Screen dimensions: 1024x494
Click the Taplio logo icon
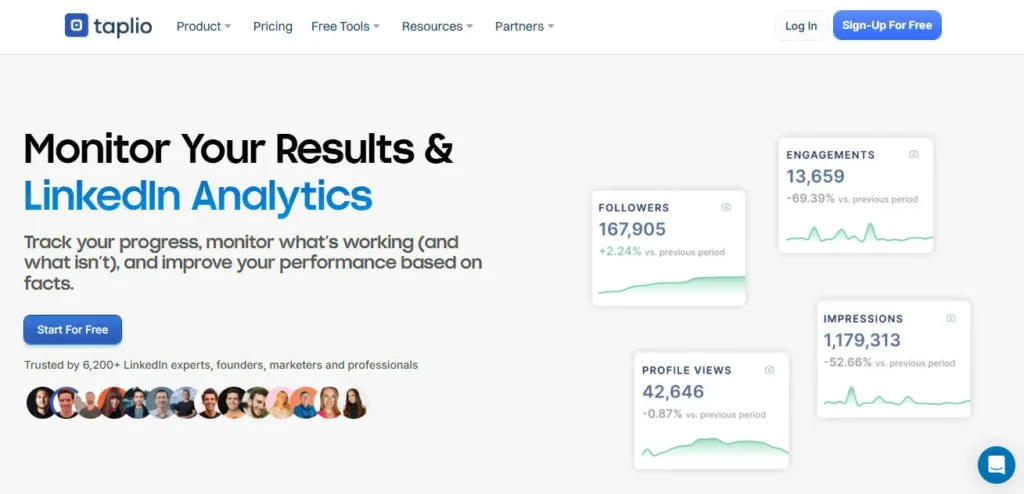[x=77, y=26]
